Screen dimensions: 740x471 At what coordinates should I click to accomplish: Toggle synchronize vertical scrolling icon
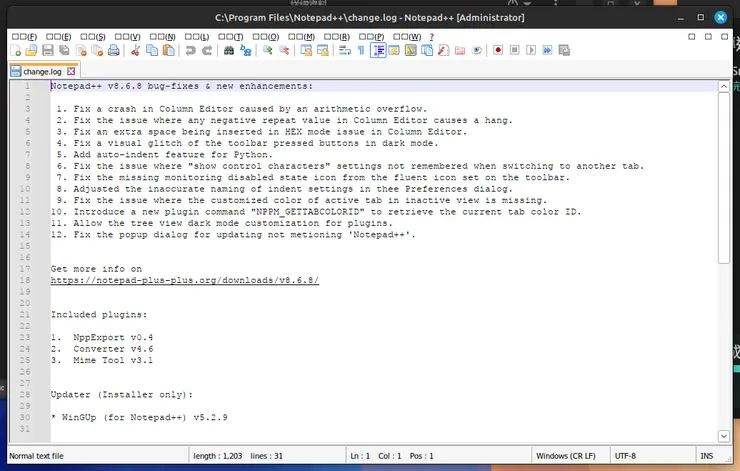click(x=306, y=50)
